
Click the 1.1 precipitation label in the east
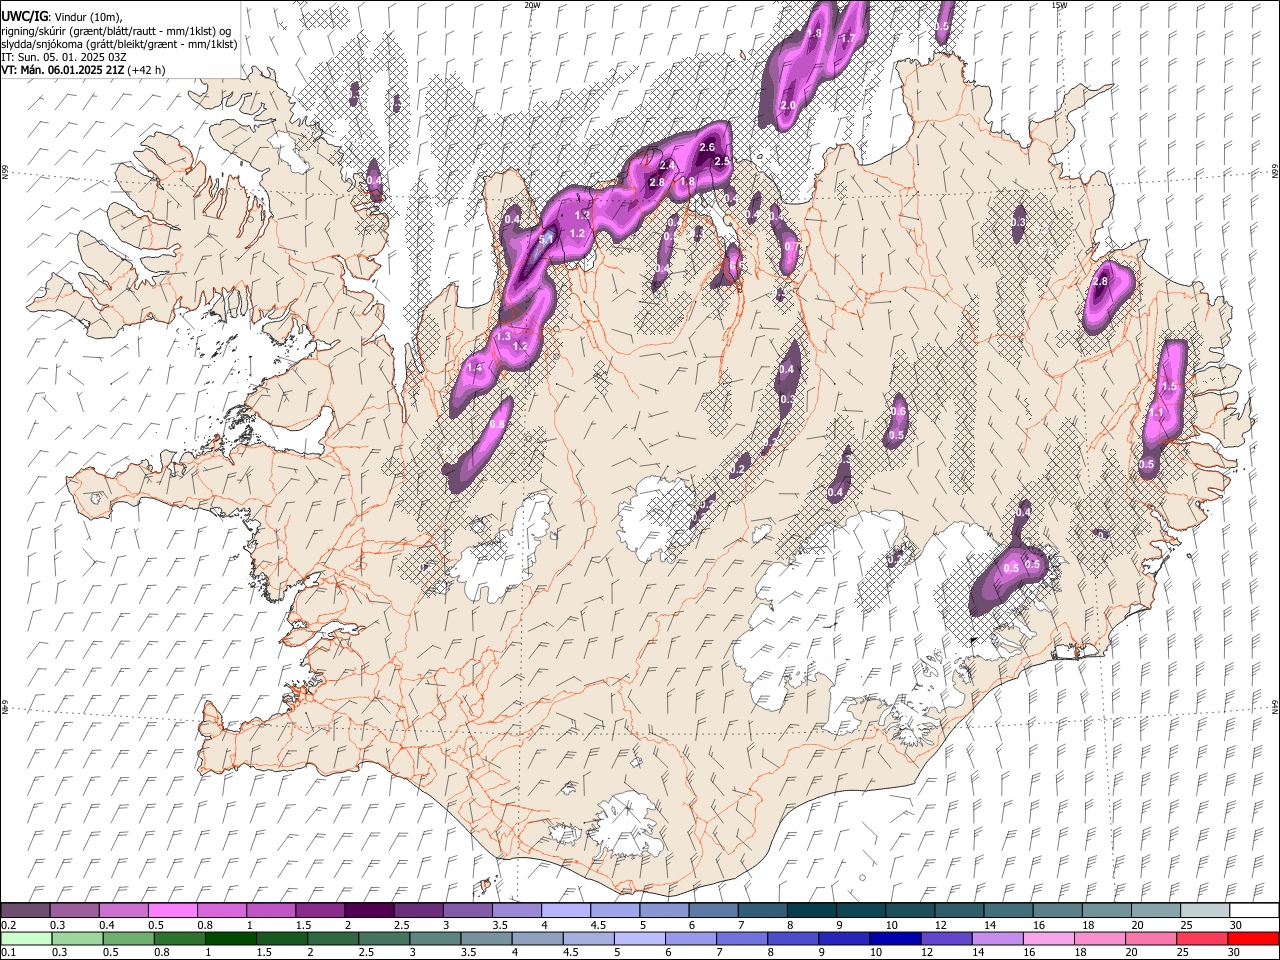[1157, 413]
